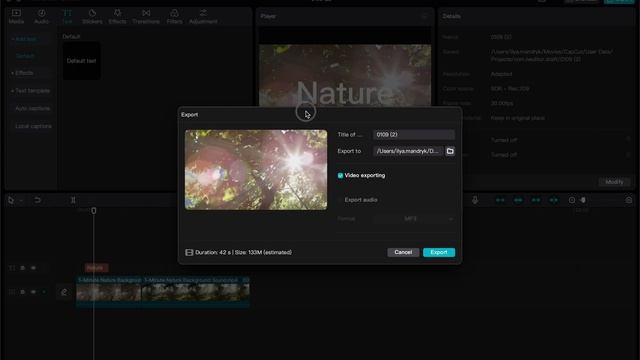Hide the main video track with eye icon
Image resolution: width=640 pixels, height=360 pixels.
(x=33, y=292)
